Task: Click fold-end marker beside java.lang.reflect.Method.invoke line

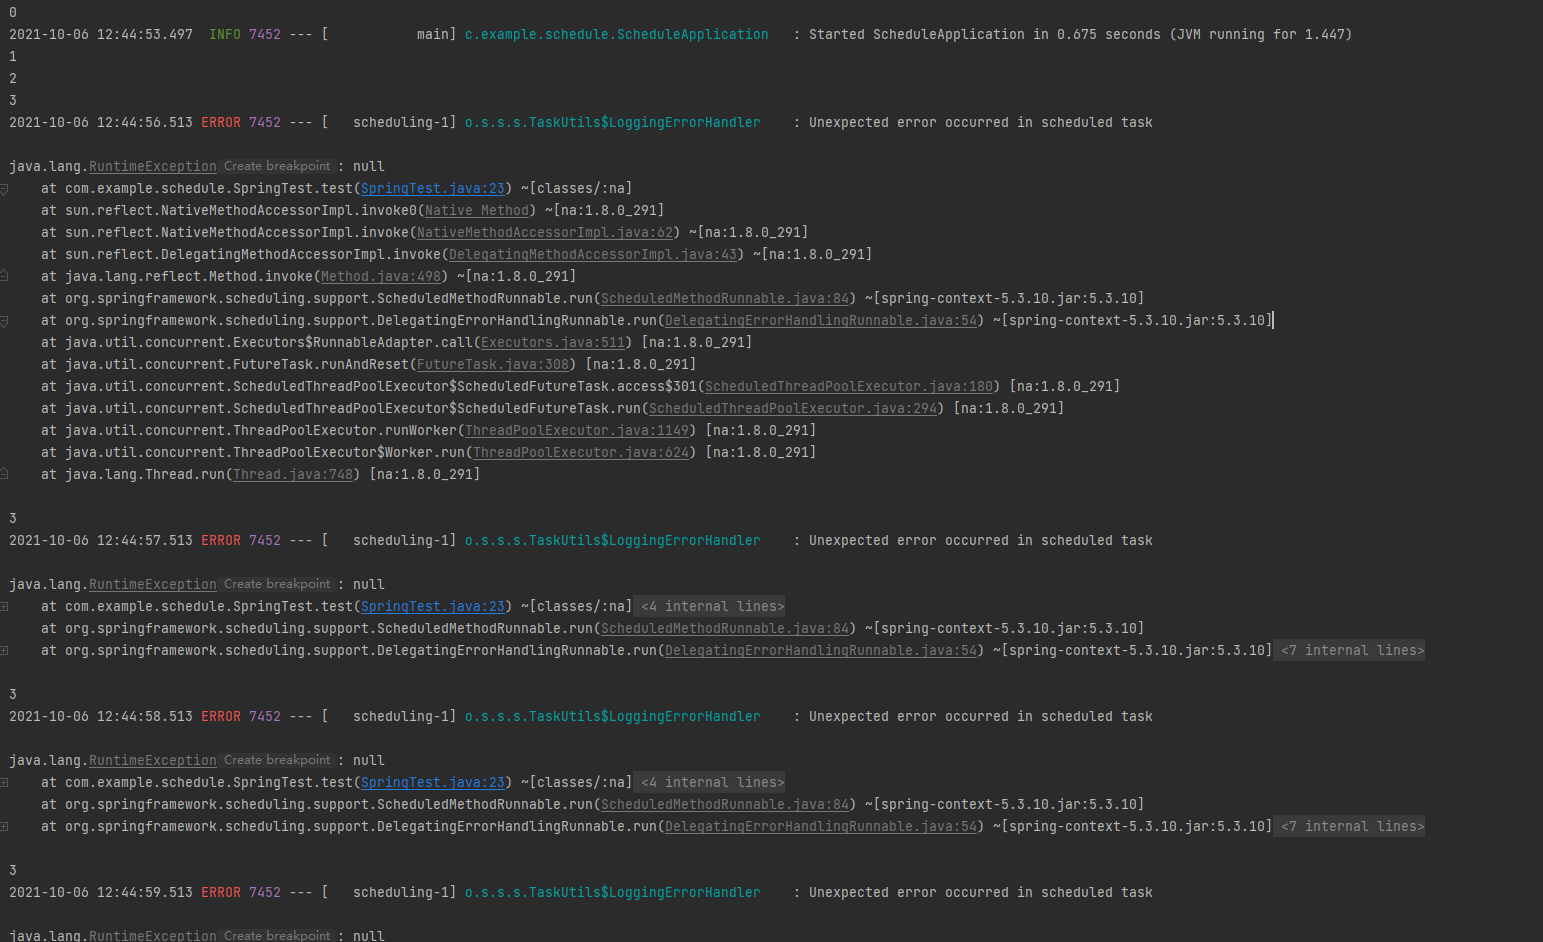Action: point(4,275)
